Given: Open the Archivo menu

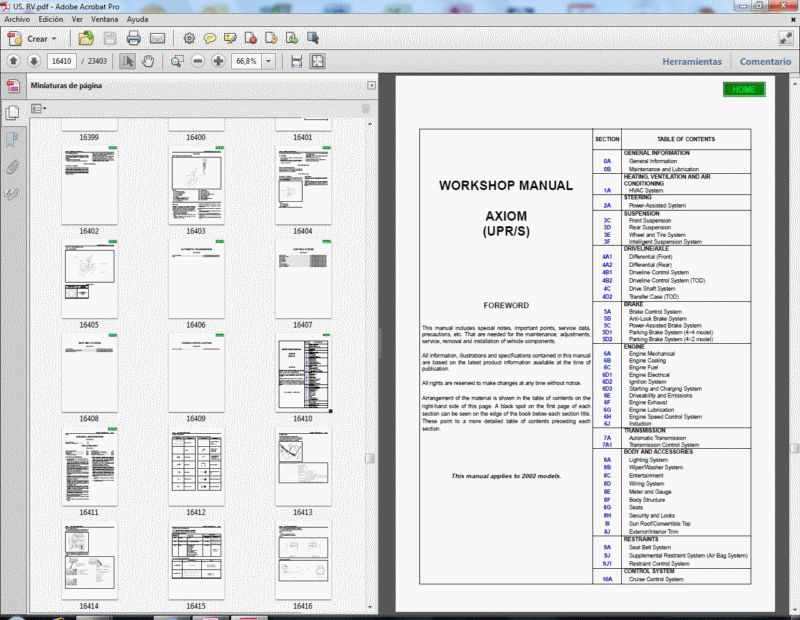Looking at the screenshot, I should (17, 19).
